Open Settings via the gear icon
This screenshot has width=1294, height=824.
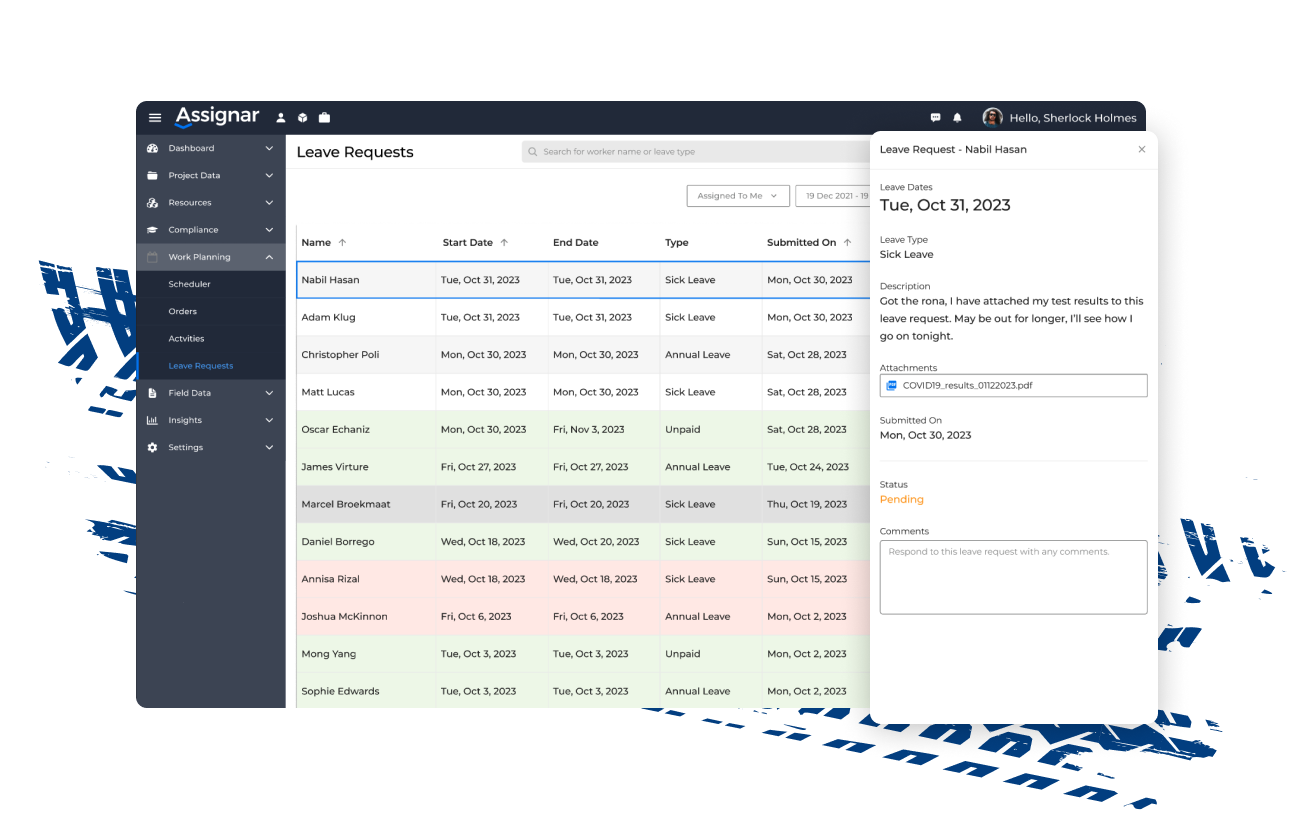pyautogui.click(x=151, y=447)
